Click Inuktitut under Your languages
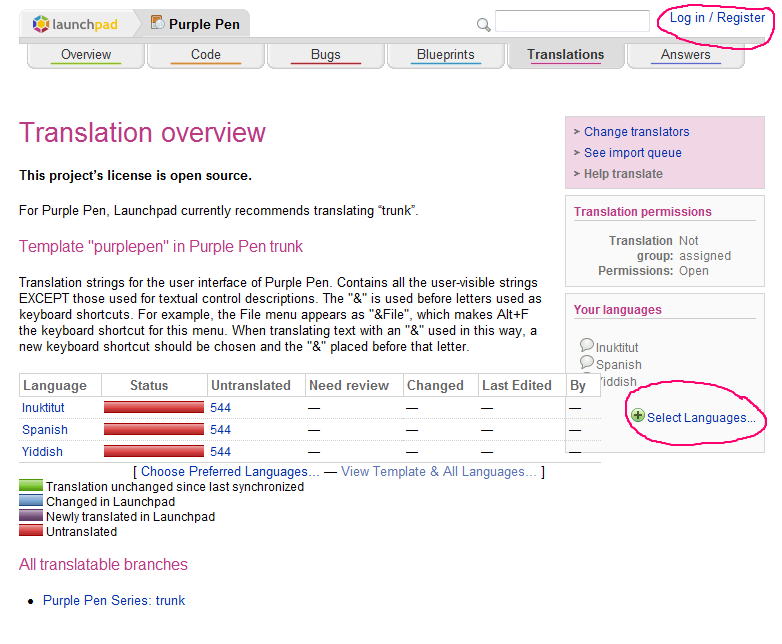Image resolution: width=782 pixels, height=644 pixels. [x=616, y=347]
